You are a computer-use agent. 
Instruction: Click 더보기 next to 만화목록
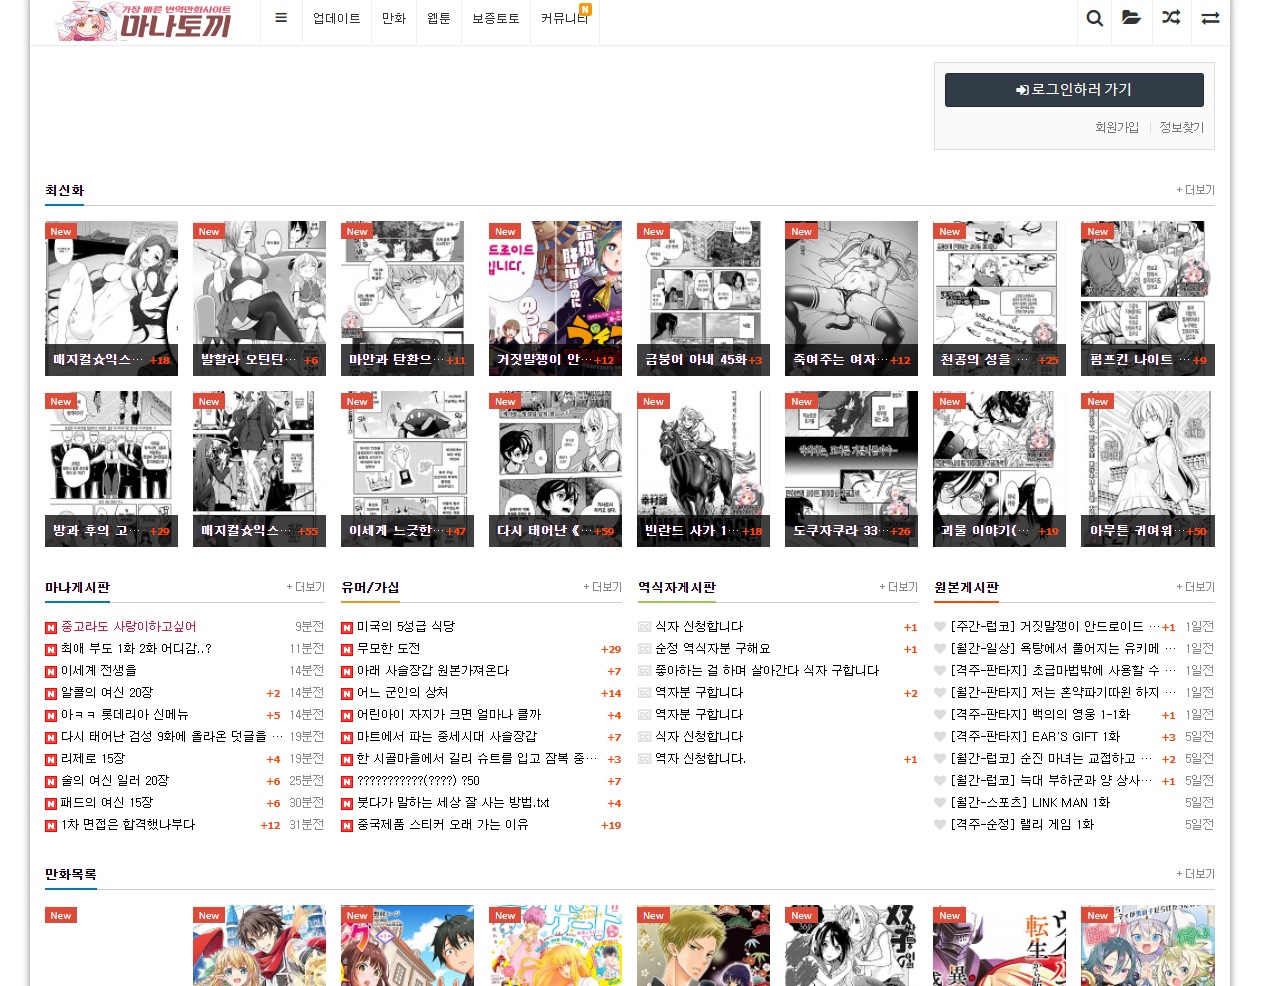[x=1196, y=874]
